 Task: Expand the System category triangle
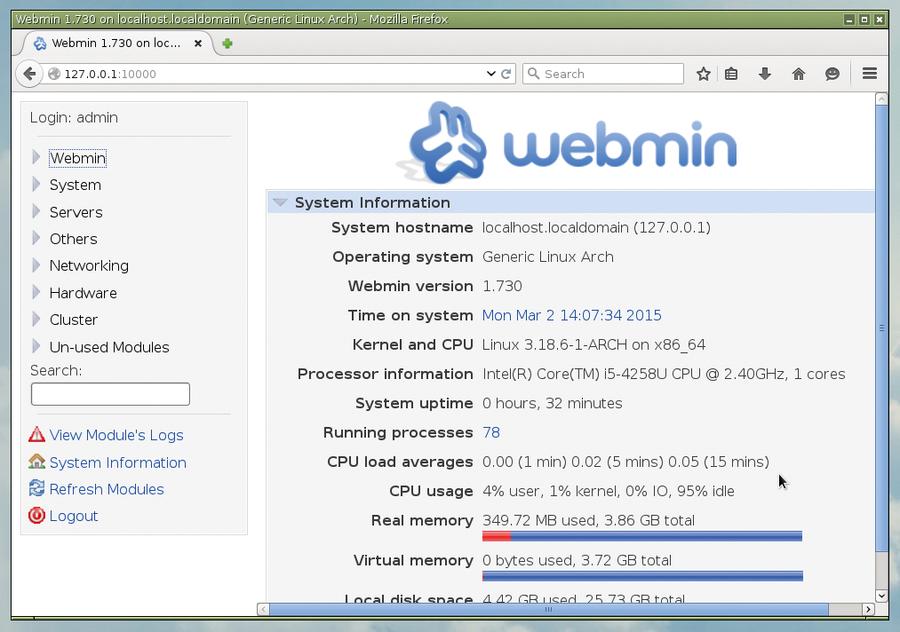pos(36,184)
